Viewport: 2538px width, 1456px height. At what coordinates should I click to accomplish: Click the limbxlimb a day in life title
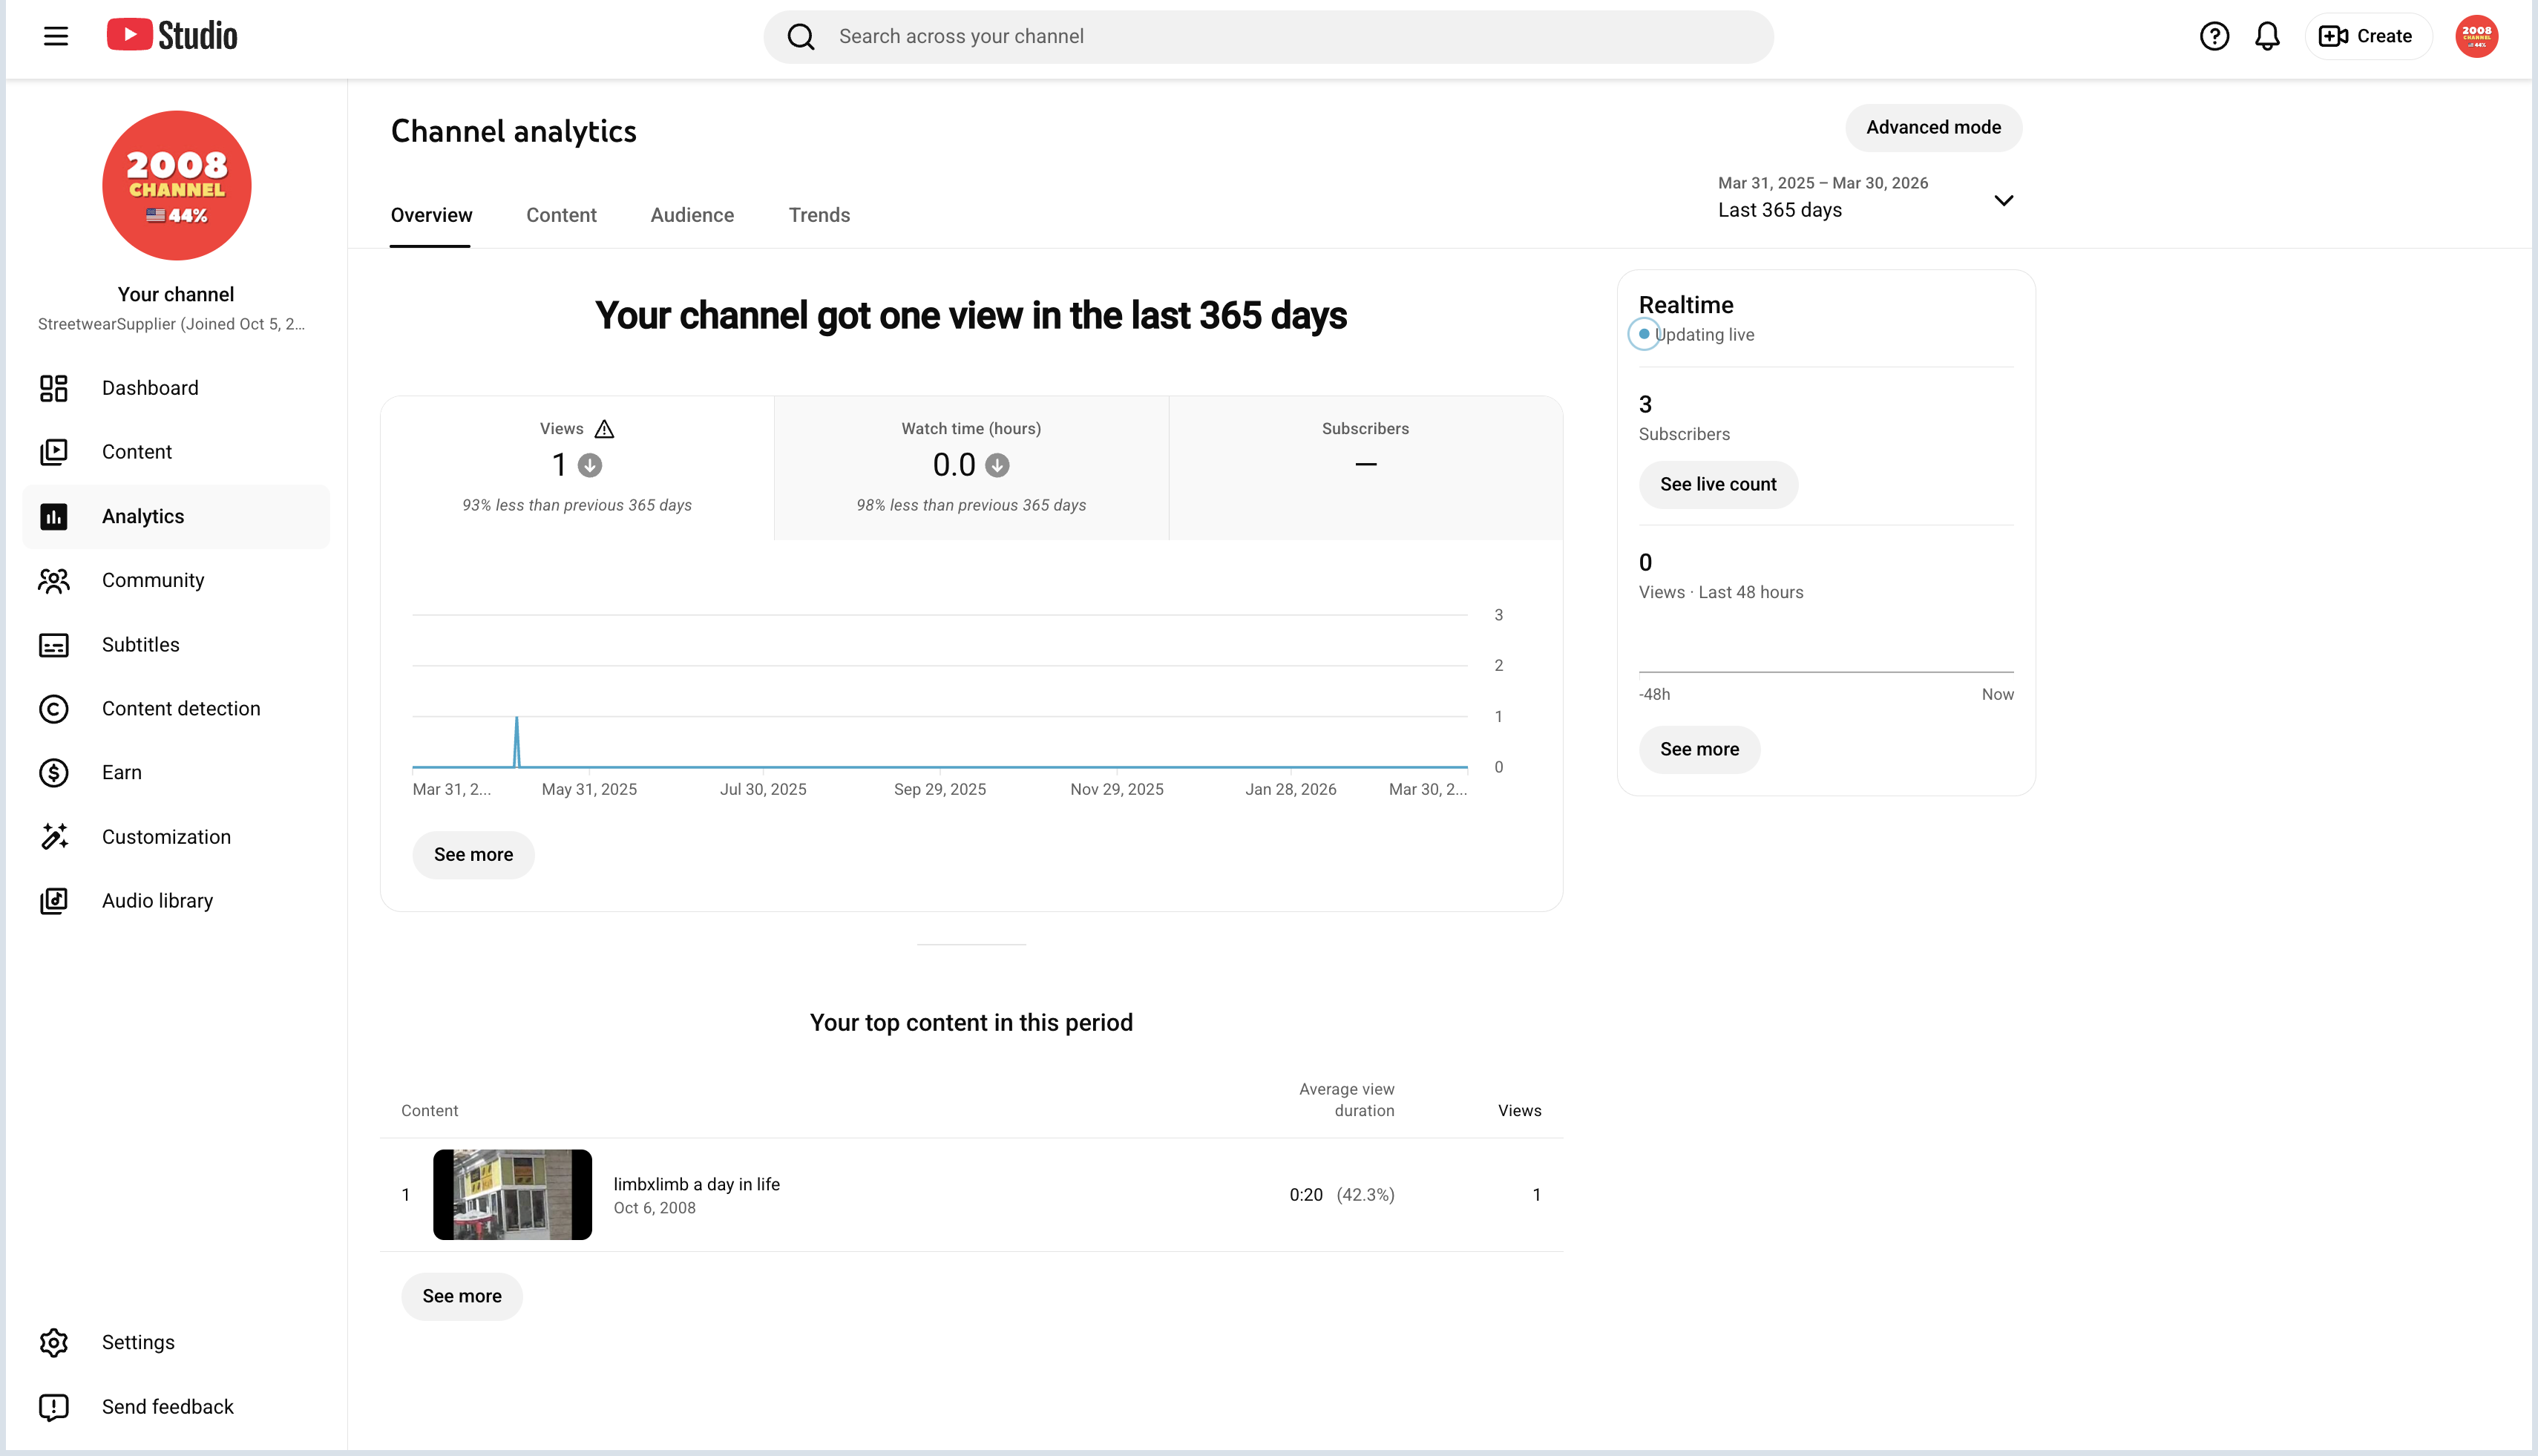(697, 1185)
